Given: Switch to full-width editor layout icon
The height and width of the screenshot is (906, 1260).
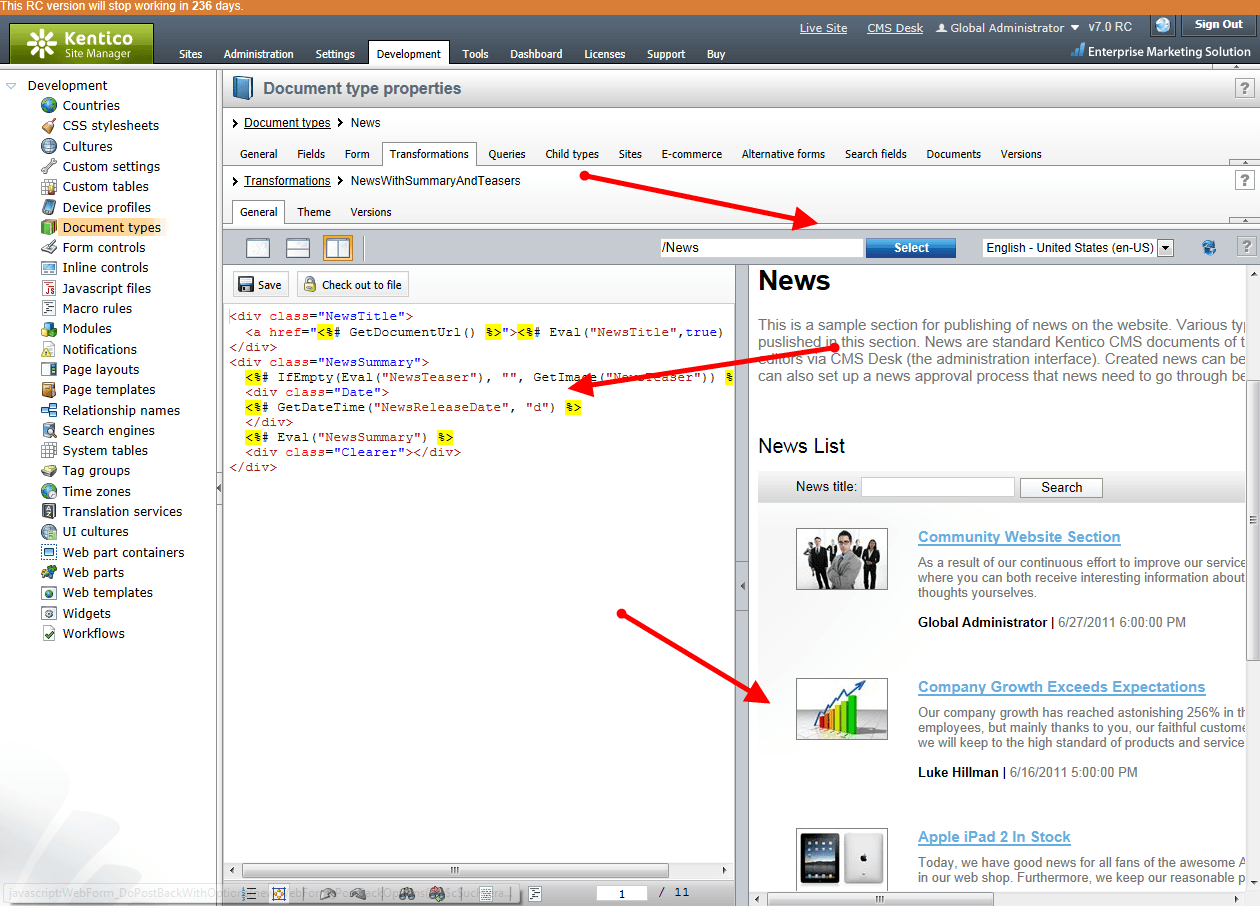Looking at the screenshot, I should pos(258,248).
